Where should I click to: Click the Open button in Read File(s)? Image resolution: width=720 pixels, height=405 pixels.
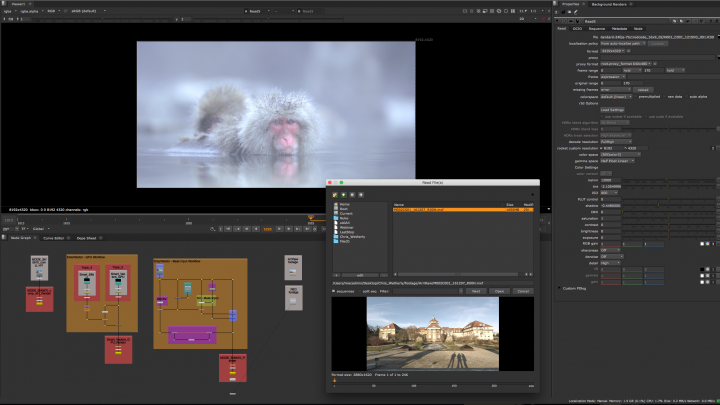(499, 291)
